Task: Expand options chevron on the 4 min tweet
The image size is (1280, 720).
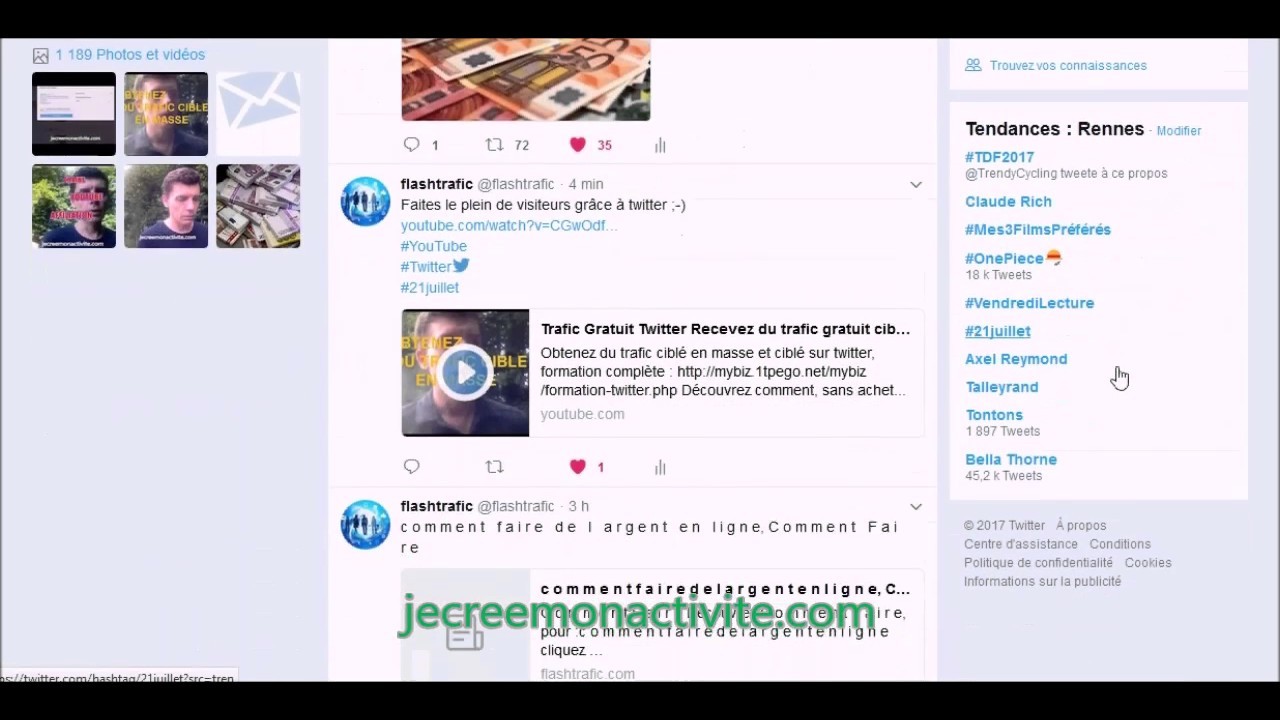Action: tap(915, 185)
